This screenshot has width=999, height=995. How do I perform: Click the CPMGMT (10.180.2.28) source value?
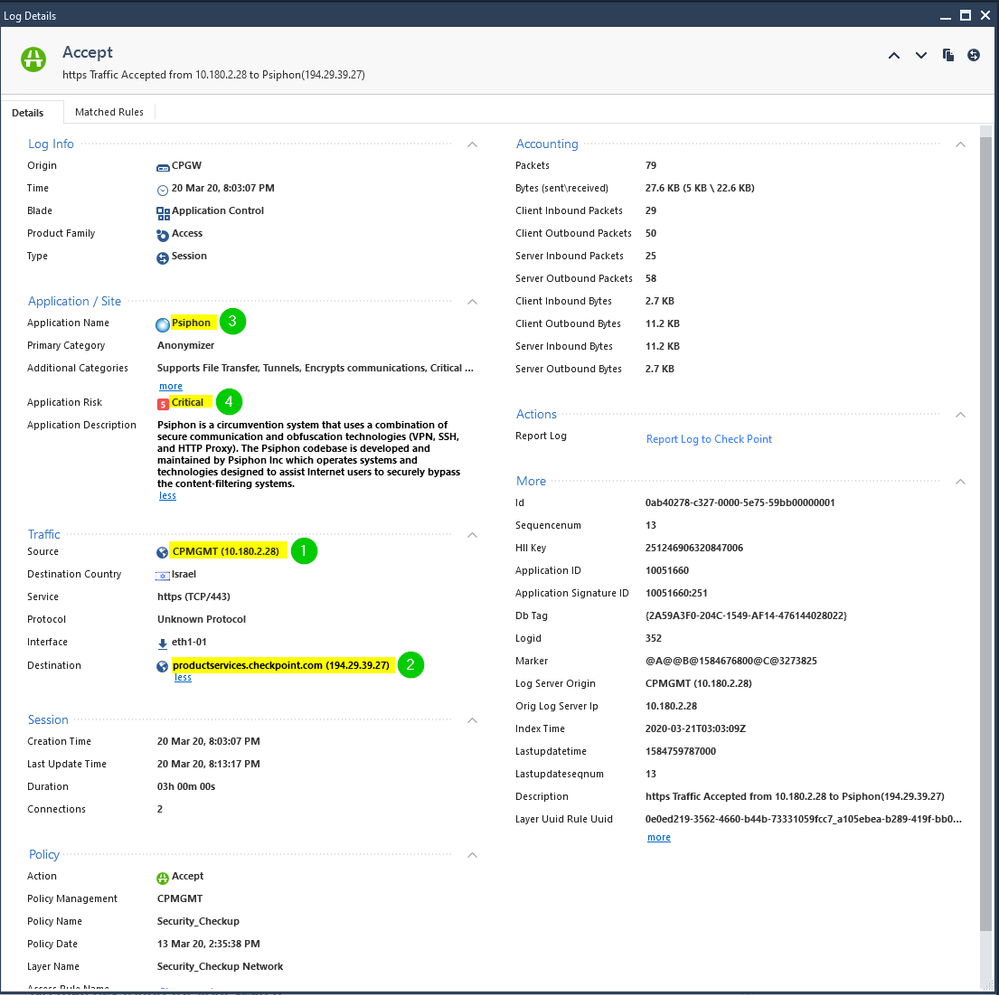pos(226,551)
